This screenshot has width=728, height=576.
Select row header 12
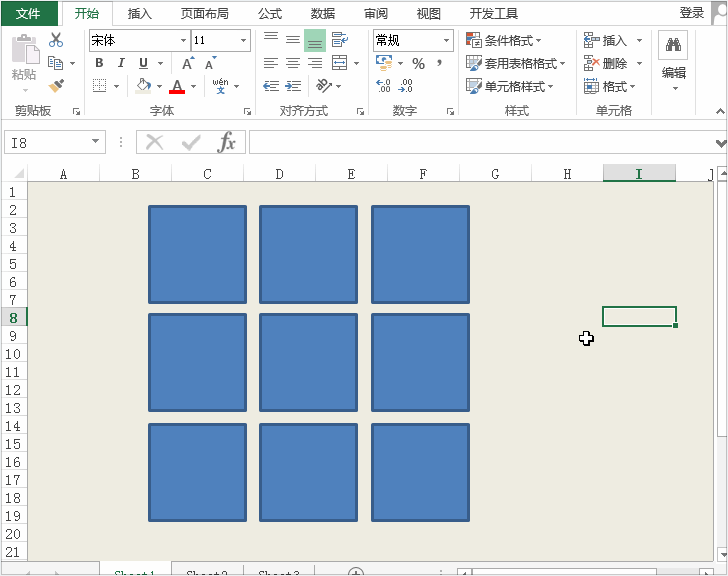point(13,390)
